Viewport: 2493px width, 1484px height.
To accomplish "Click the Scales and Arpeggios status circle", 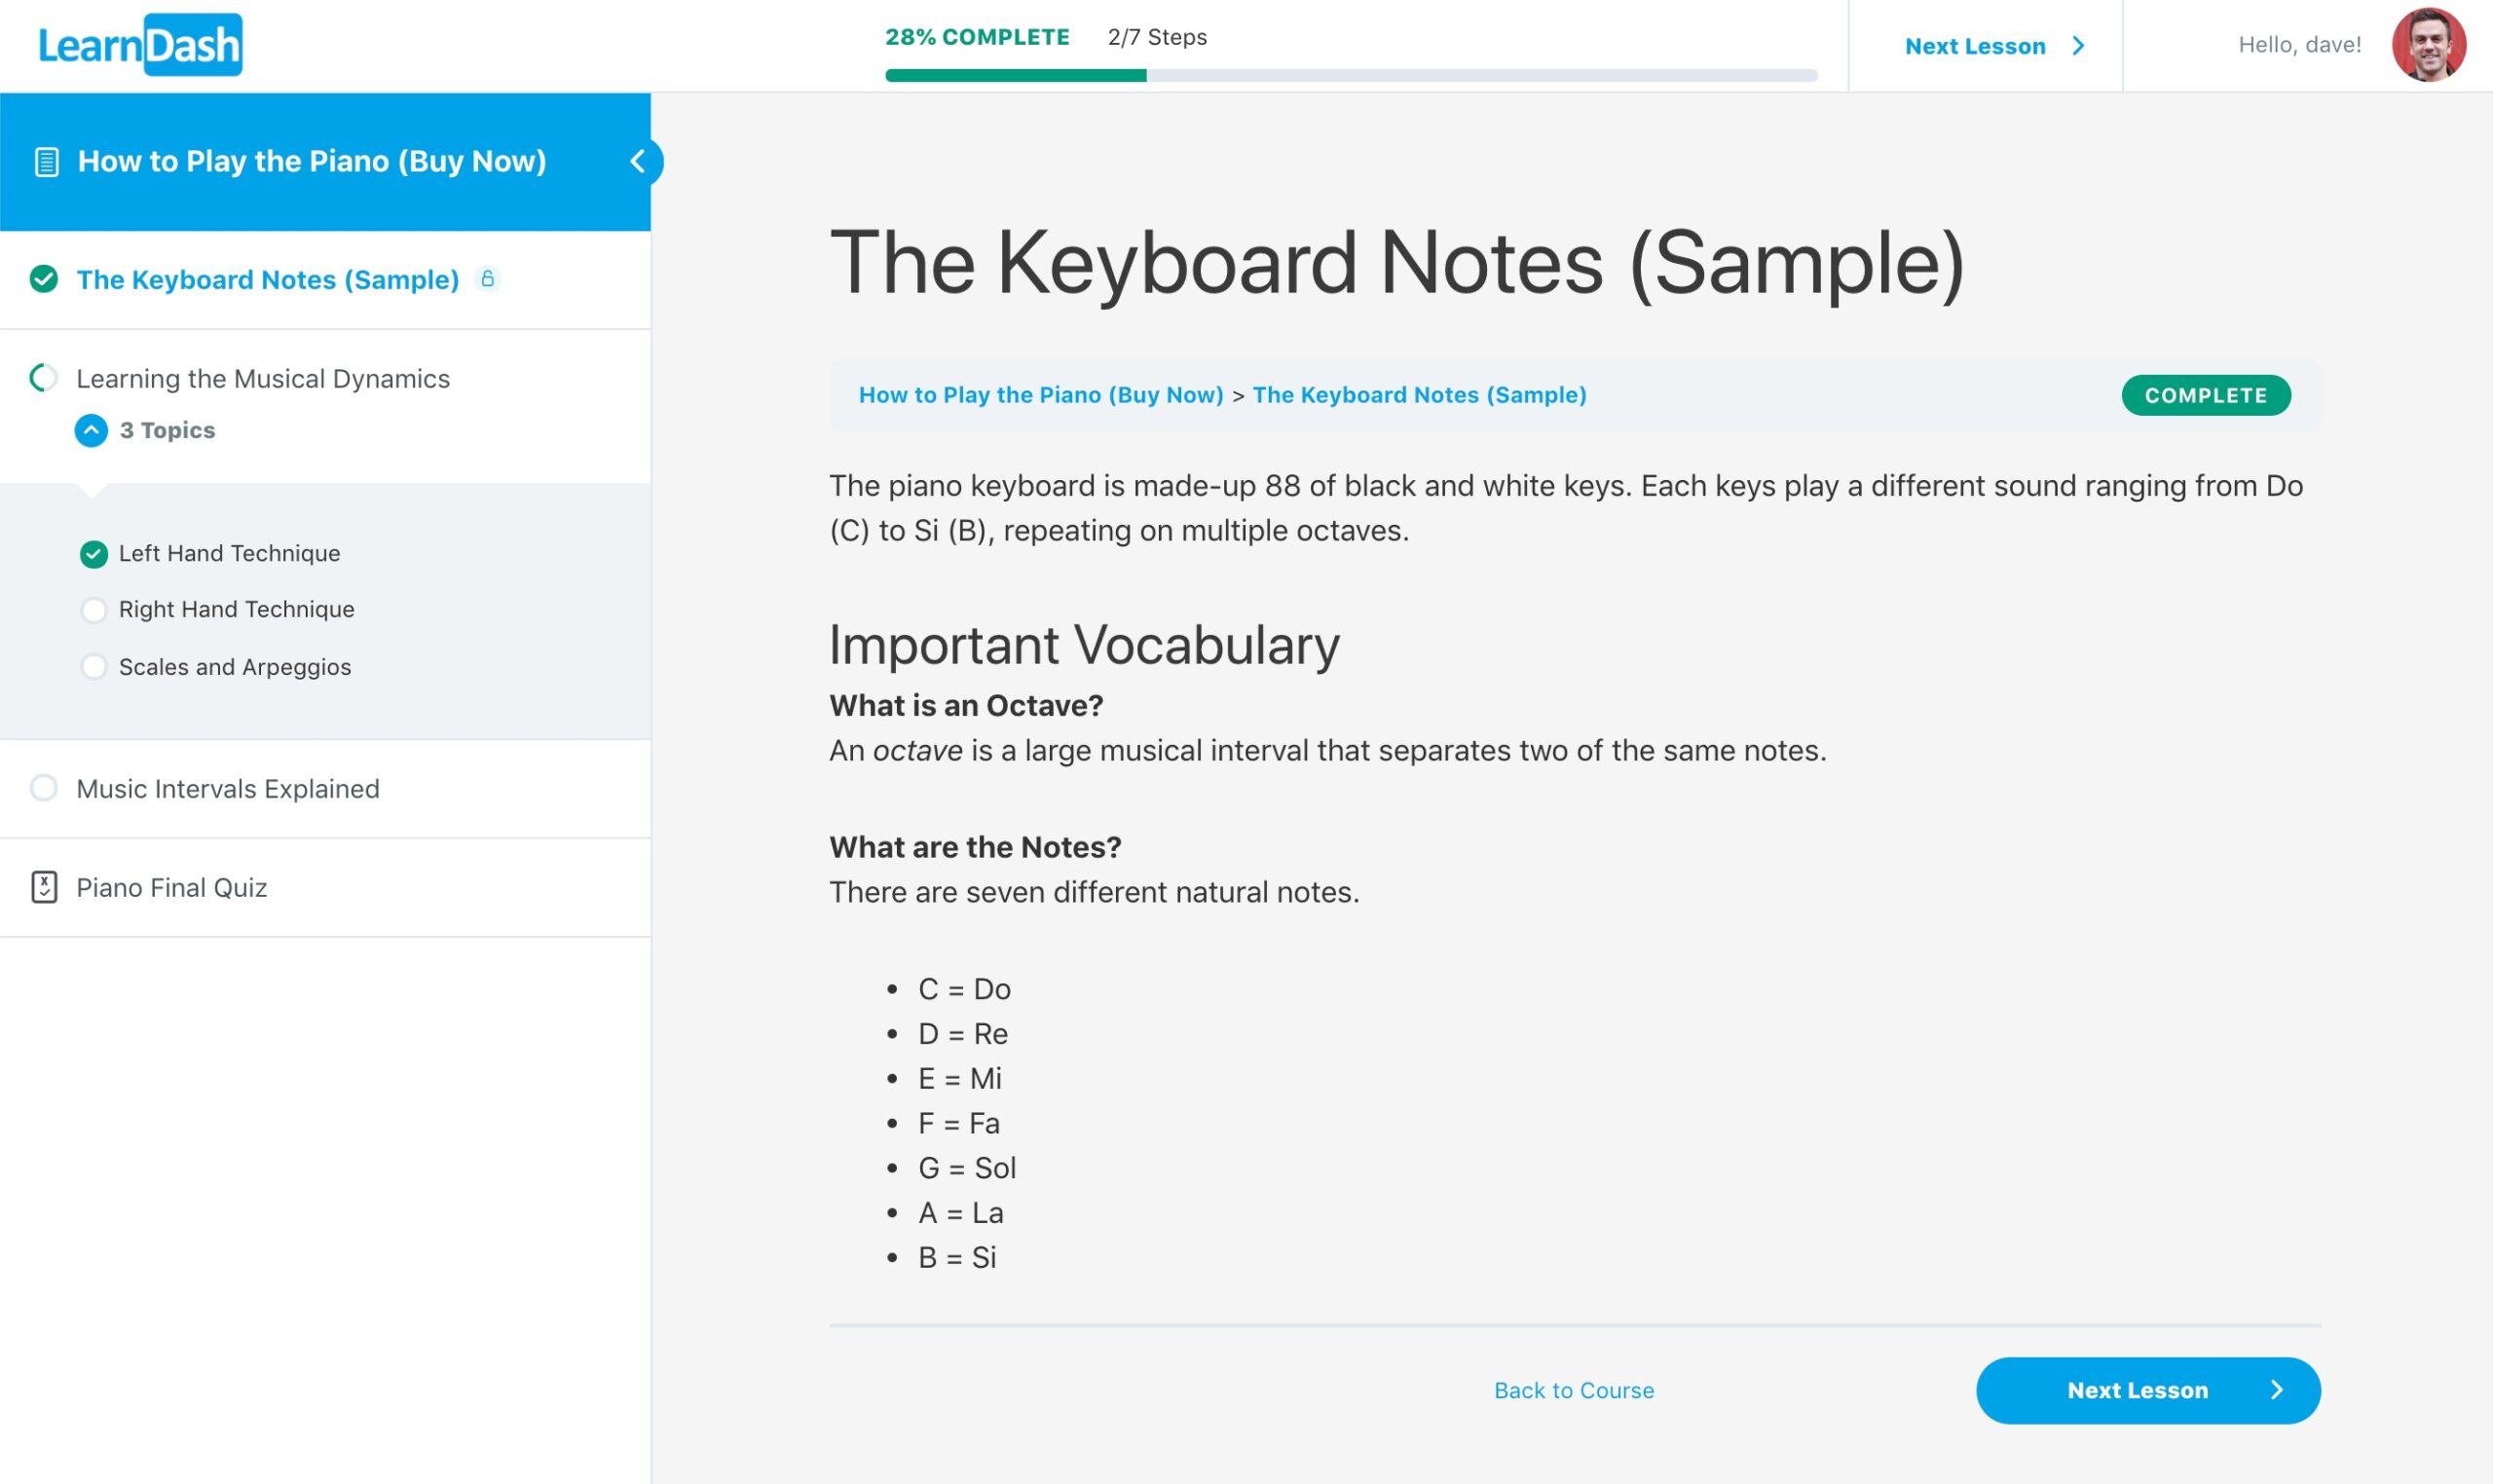I will pyautogui.click(x=94, y=667).
